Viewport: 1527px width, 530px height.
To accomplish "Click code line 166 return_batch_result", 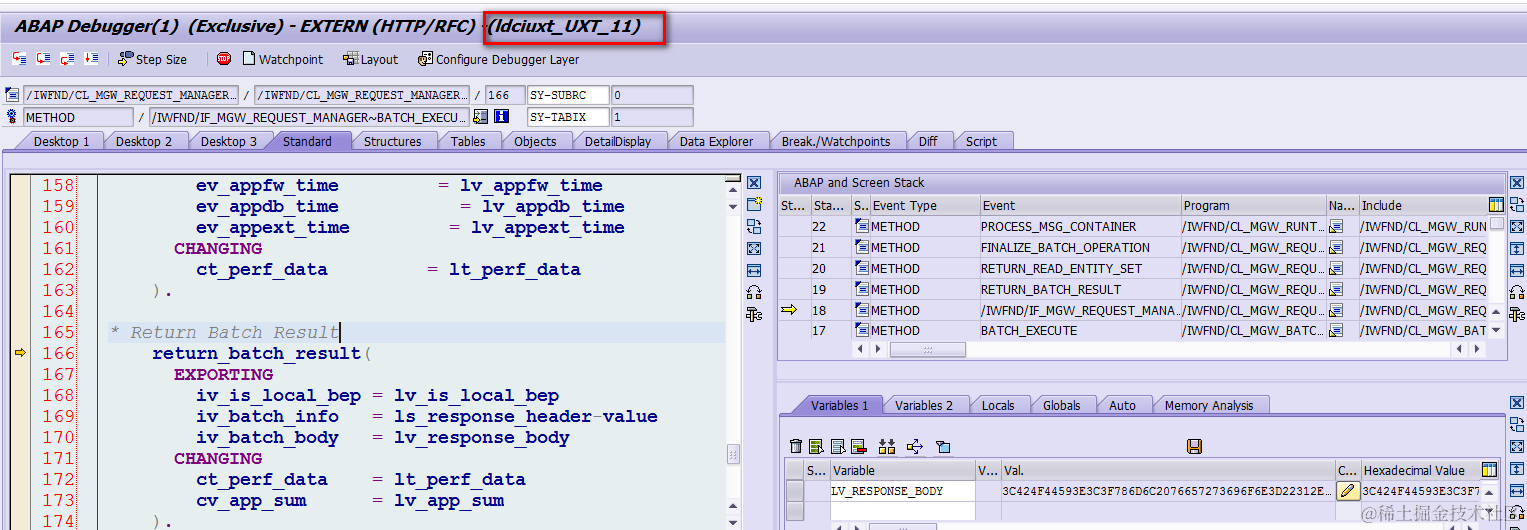I will click(261, 353).
